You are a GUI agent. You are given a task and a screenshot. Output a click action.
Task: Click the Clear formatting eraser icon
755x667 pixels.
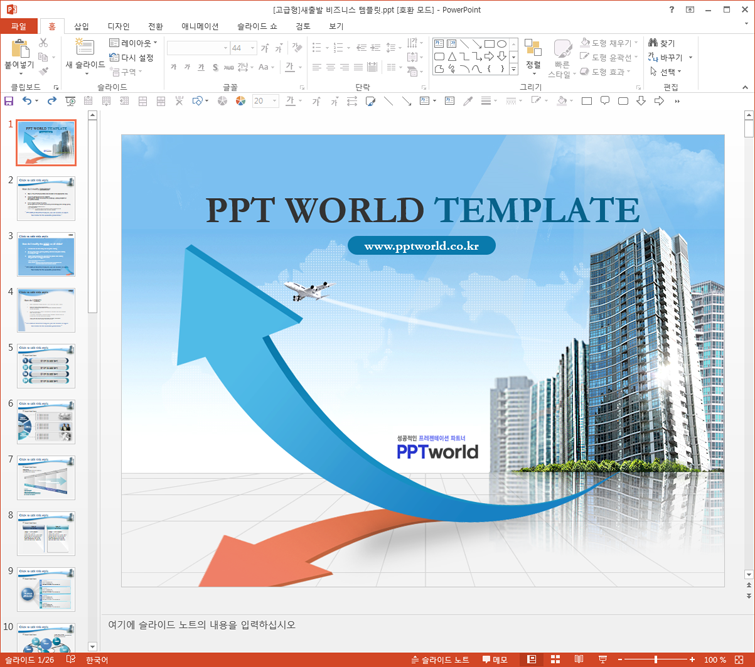pos(297,48)
